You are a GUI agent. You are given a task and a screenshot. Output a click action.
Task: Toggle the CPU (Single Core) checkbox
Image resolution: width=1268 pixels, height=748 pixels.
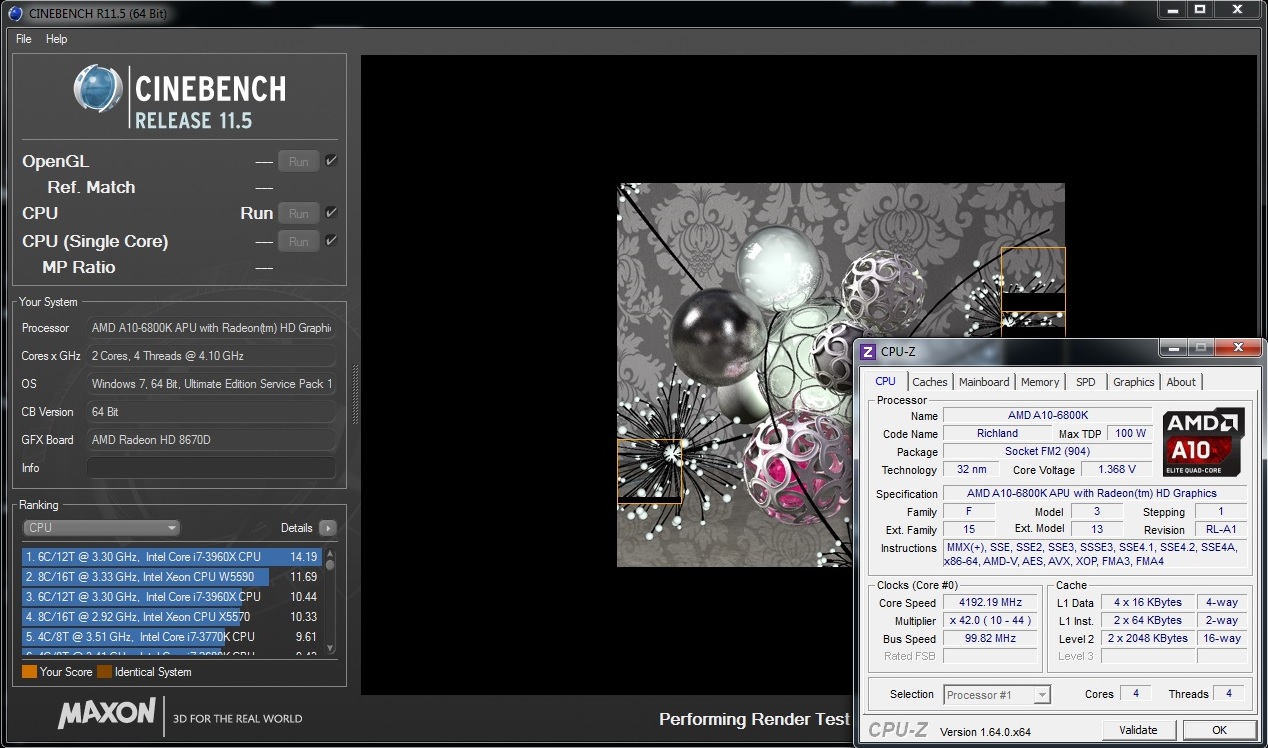331,241
